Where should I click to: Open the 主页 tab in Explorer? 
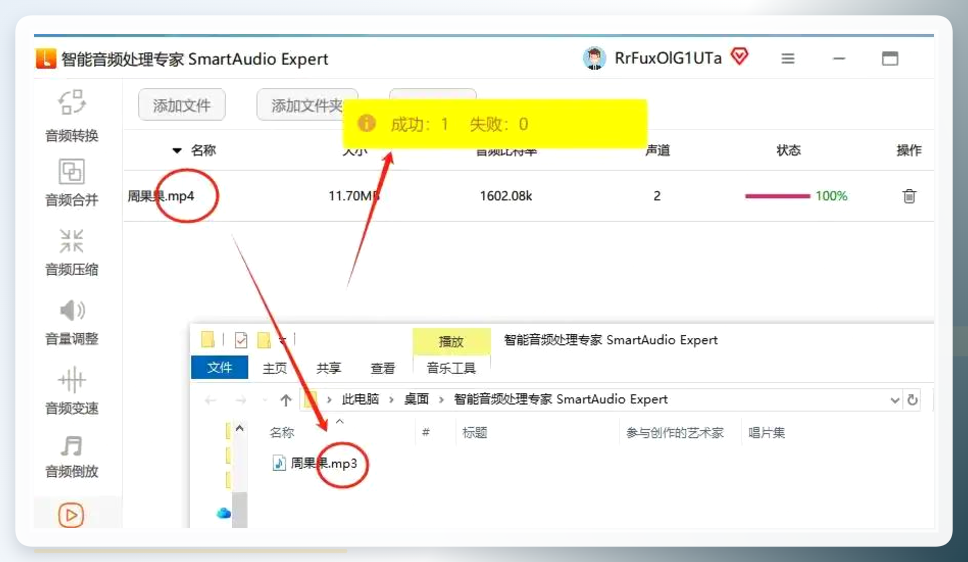pyautogui.click(x=275, y=368)
